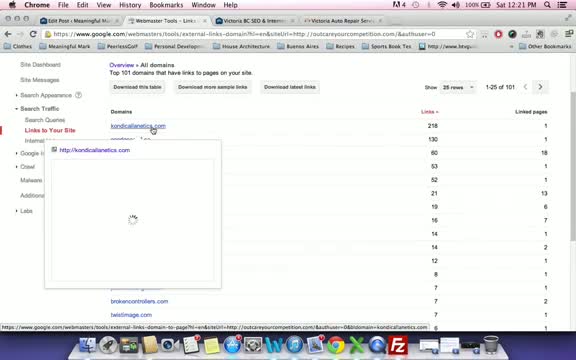The width and height of the screenshot is (576, 360).
Task: Collapse Search Traffic section
Action: [x=17, y=109]
